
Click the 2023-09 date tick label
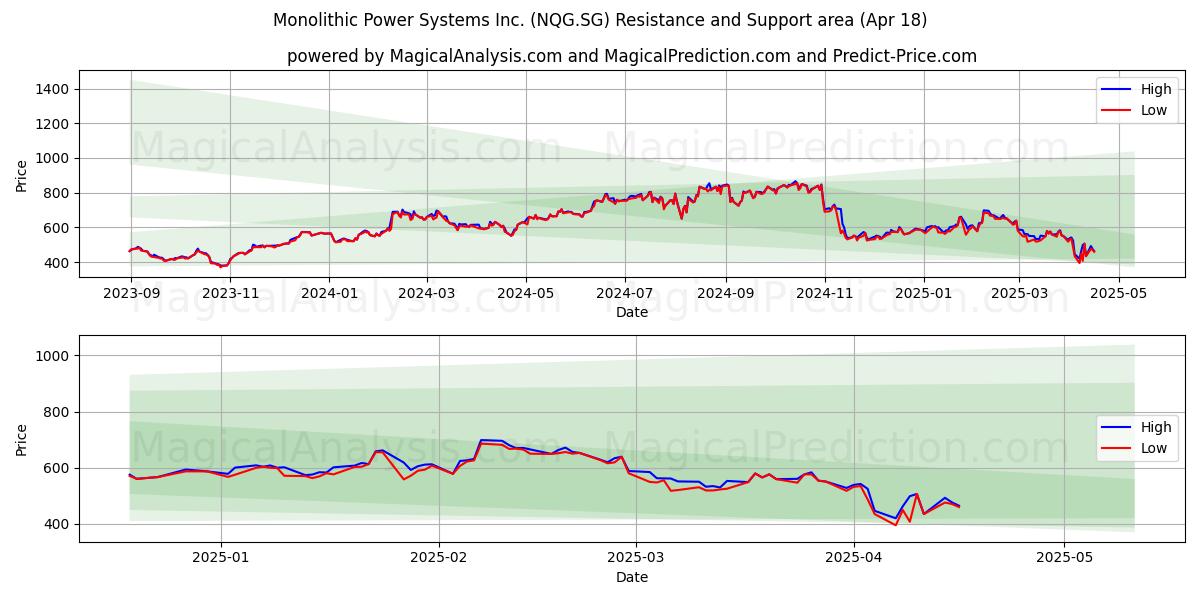coord(131,293)
